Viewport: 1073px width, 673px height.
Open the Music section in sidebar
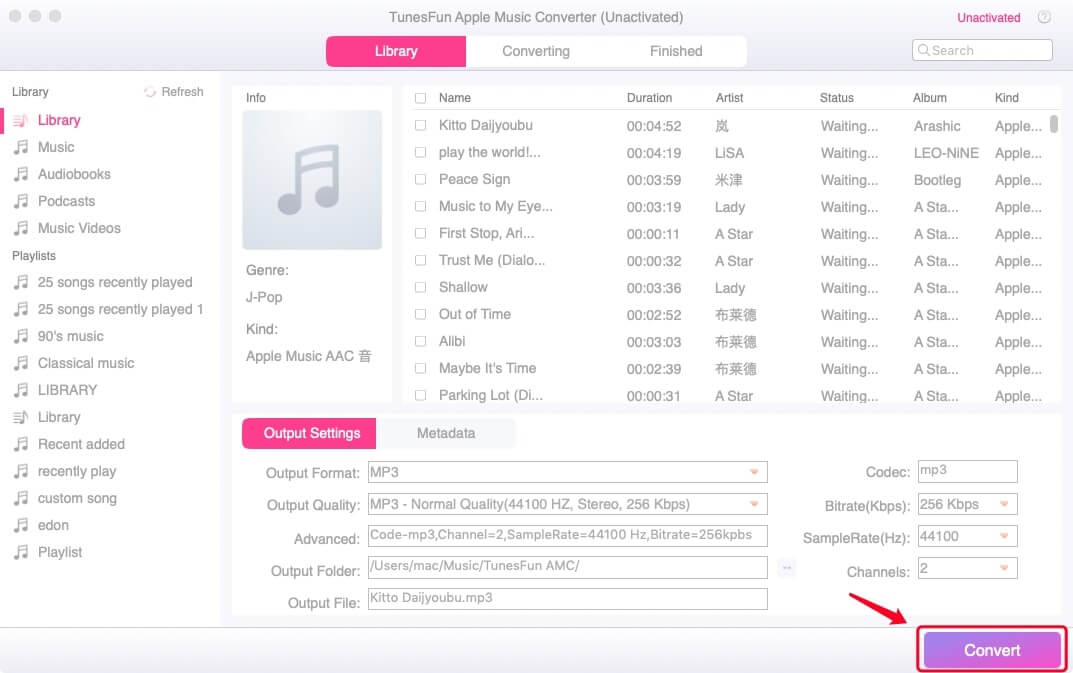click(57, 147)
